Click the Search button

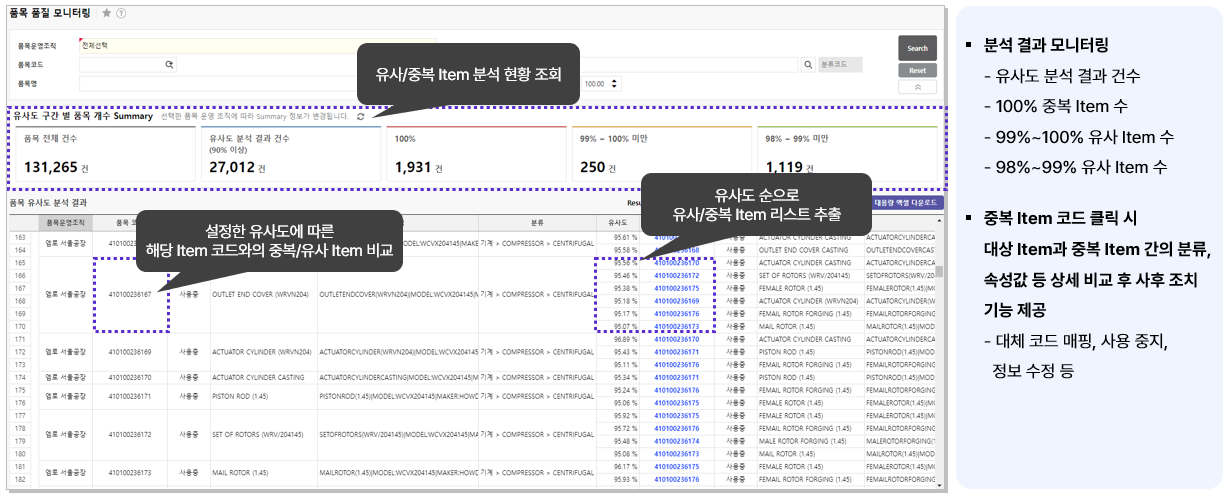[917, 48]
